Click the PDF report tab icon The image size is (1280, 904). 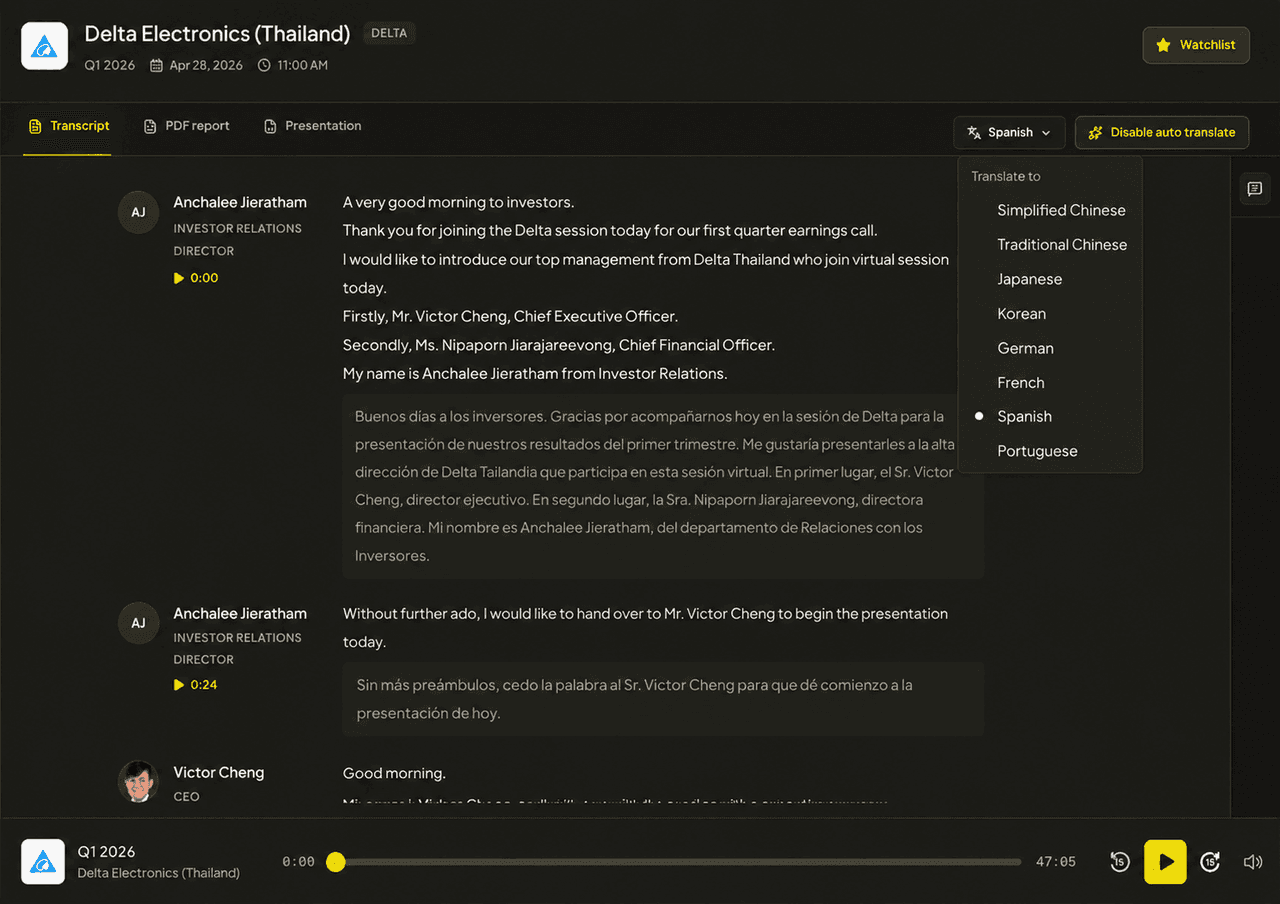click(150, 127)
